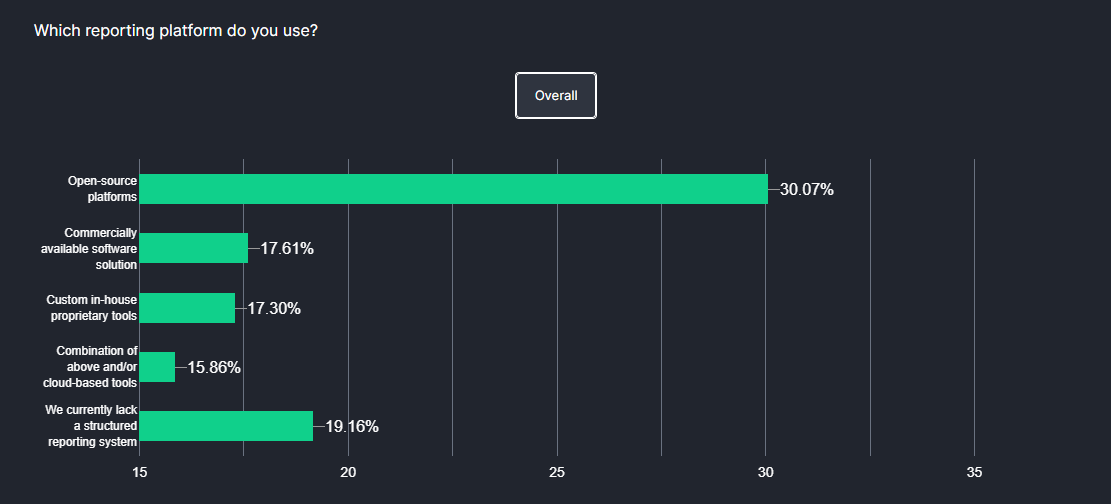Click the Combination of above and/or cloud-based label
1111x504 pixels.
pos(90,367)
